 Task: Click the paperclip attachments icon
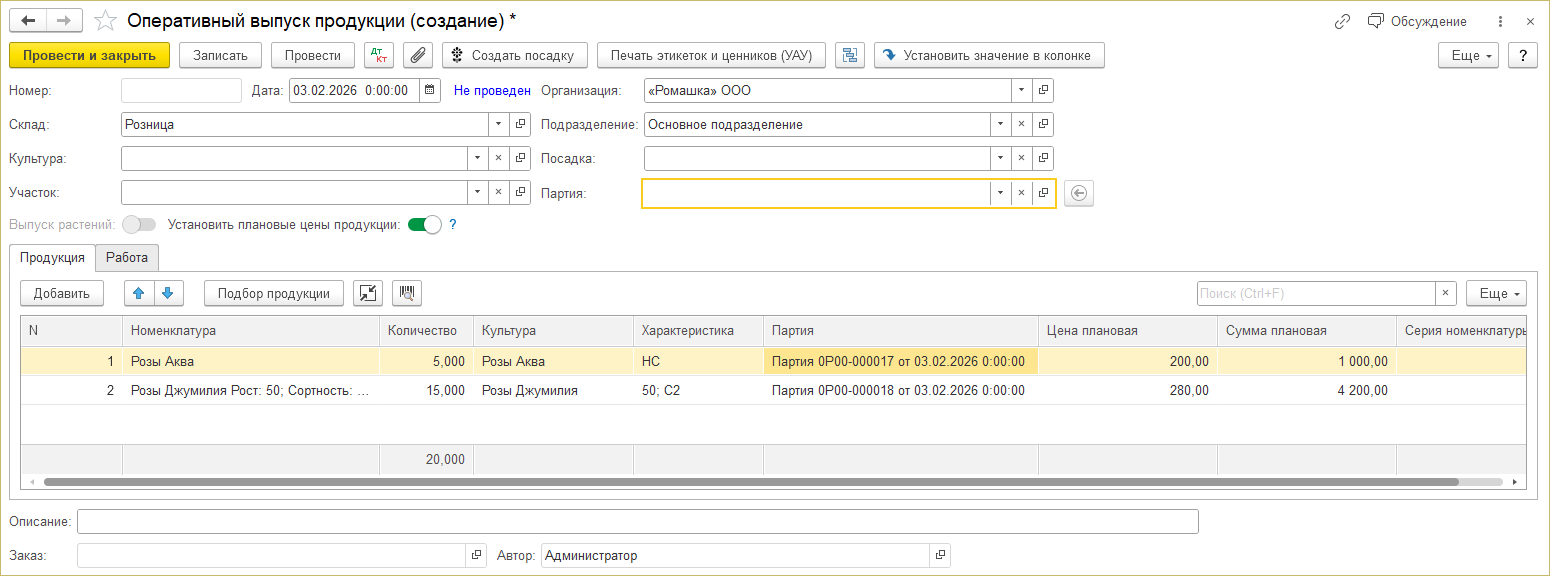[x=418, y=56]
